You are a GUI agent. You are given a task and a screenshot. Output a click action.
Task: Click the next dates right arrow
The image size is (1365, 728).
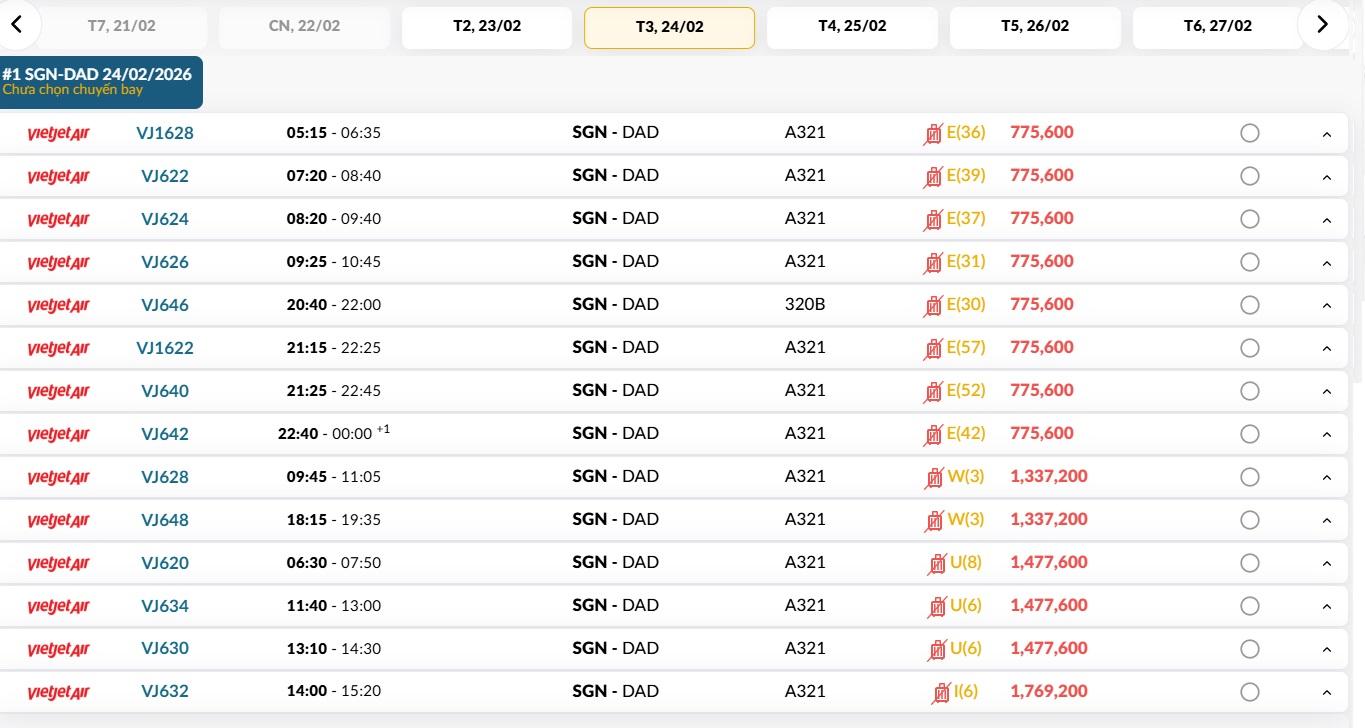[x=1322, y=25]
